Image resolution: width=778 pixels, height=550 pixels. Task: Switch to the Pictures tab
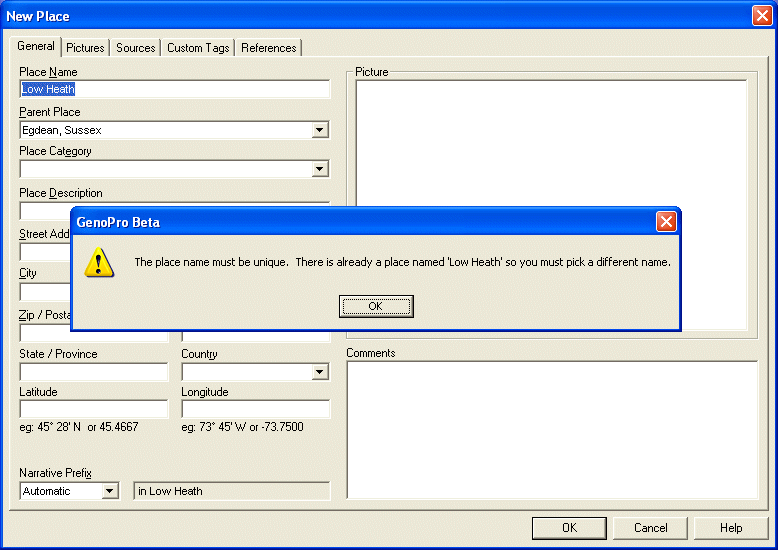pyautogui.click(x=85, y=48)
